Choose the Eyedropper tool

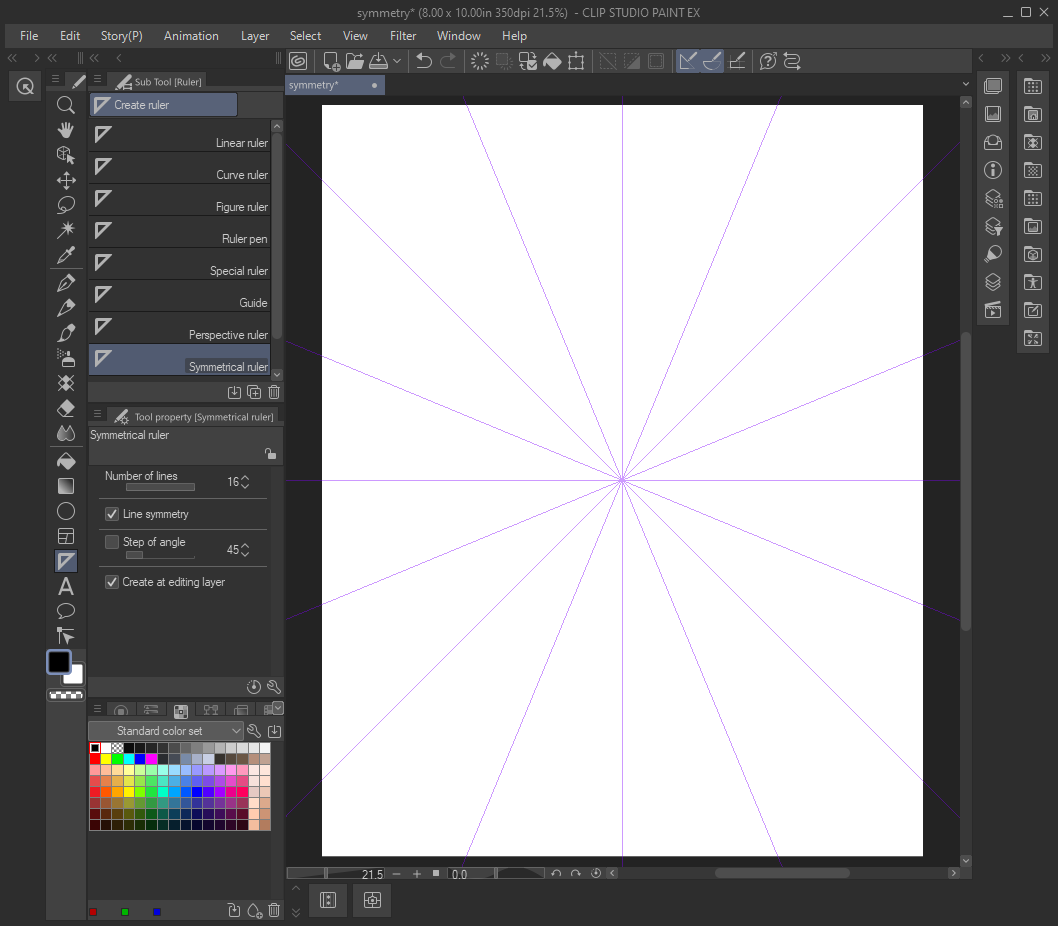(x=66, y=256)
